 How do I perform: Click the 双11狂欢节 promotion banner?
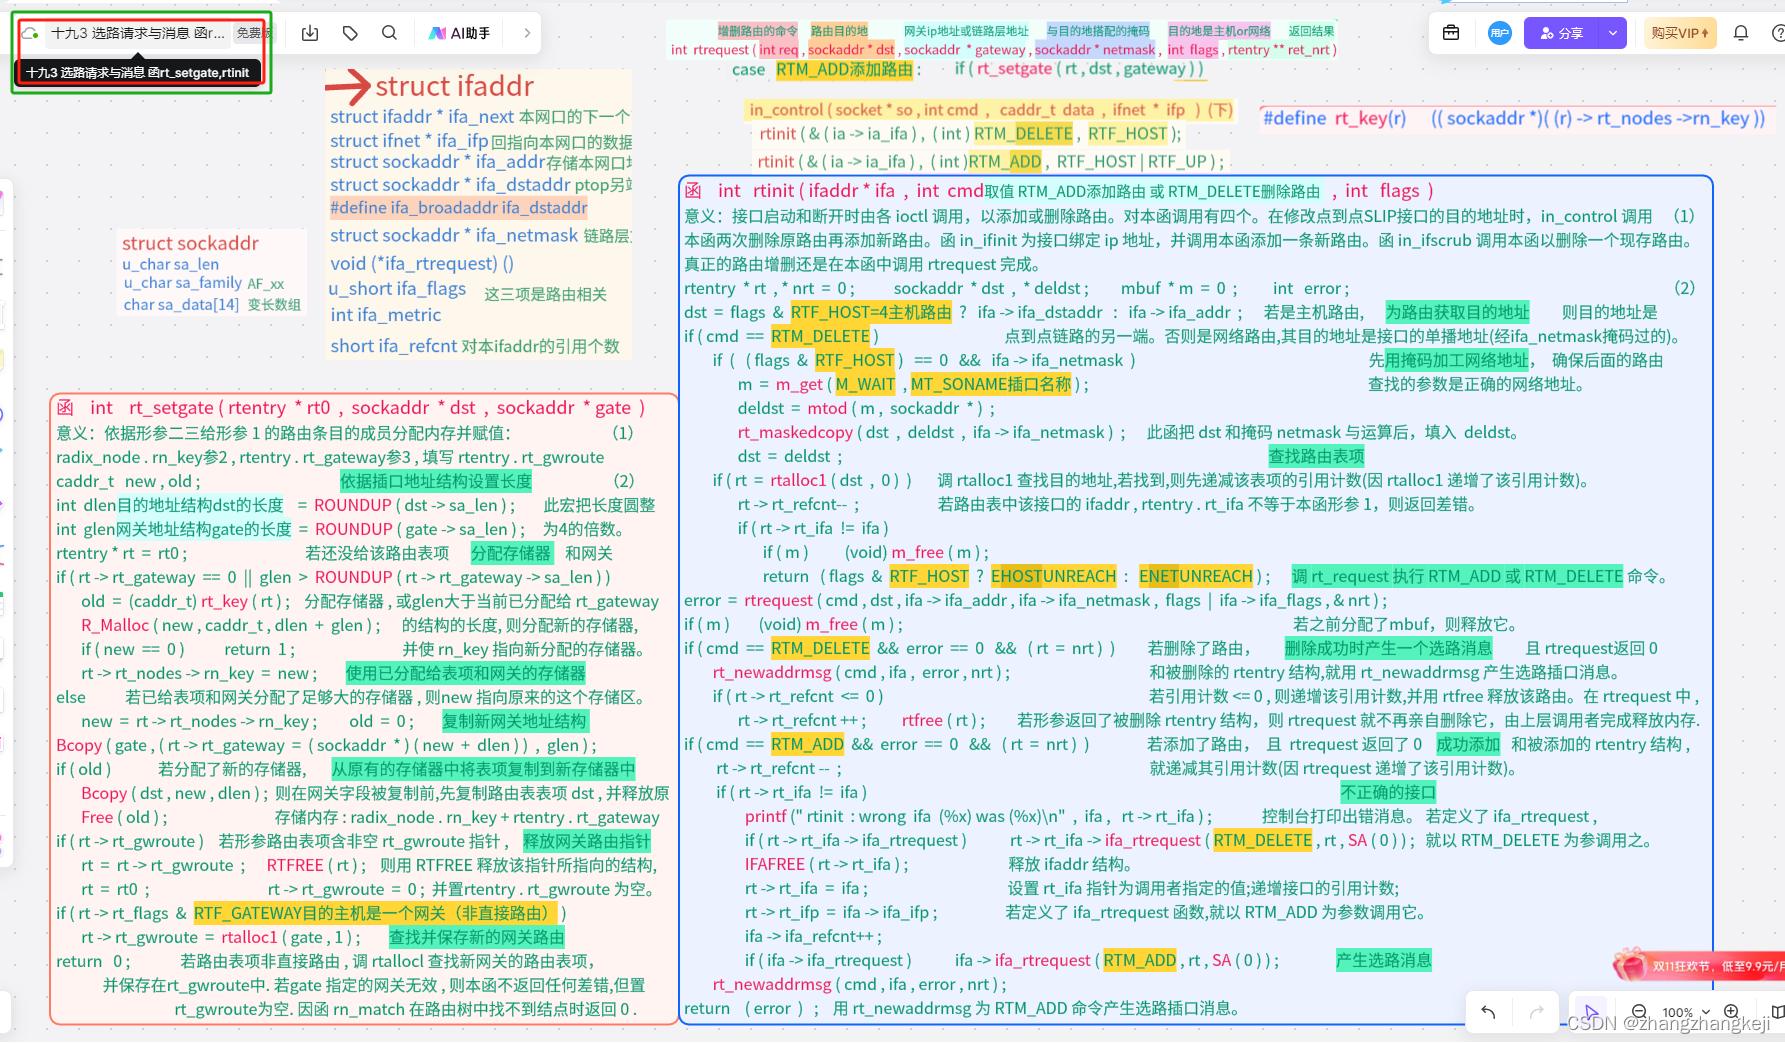tap(1700, 966)
